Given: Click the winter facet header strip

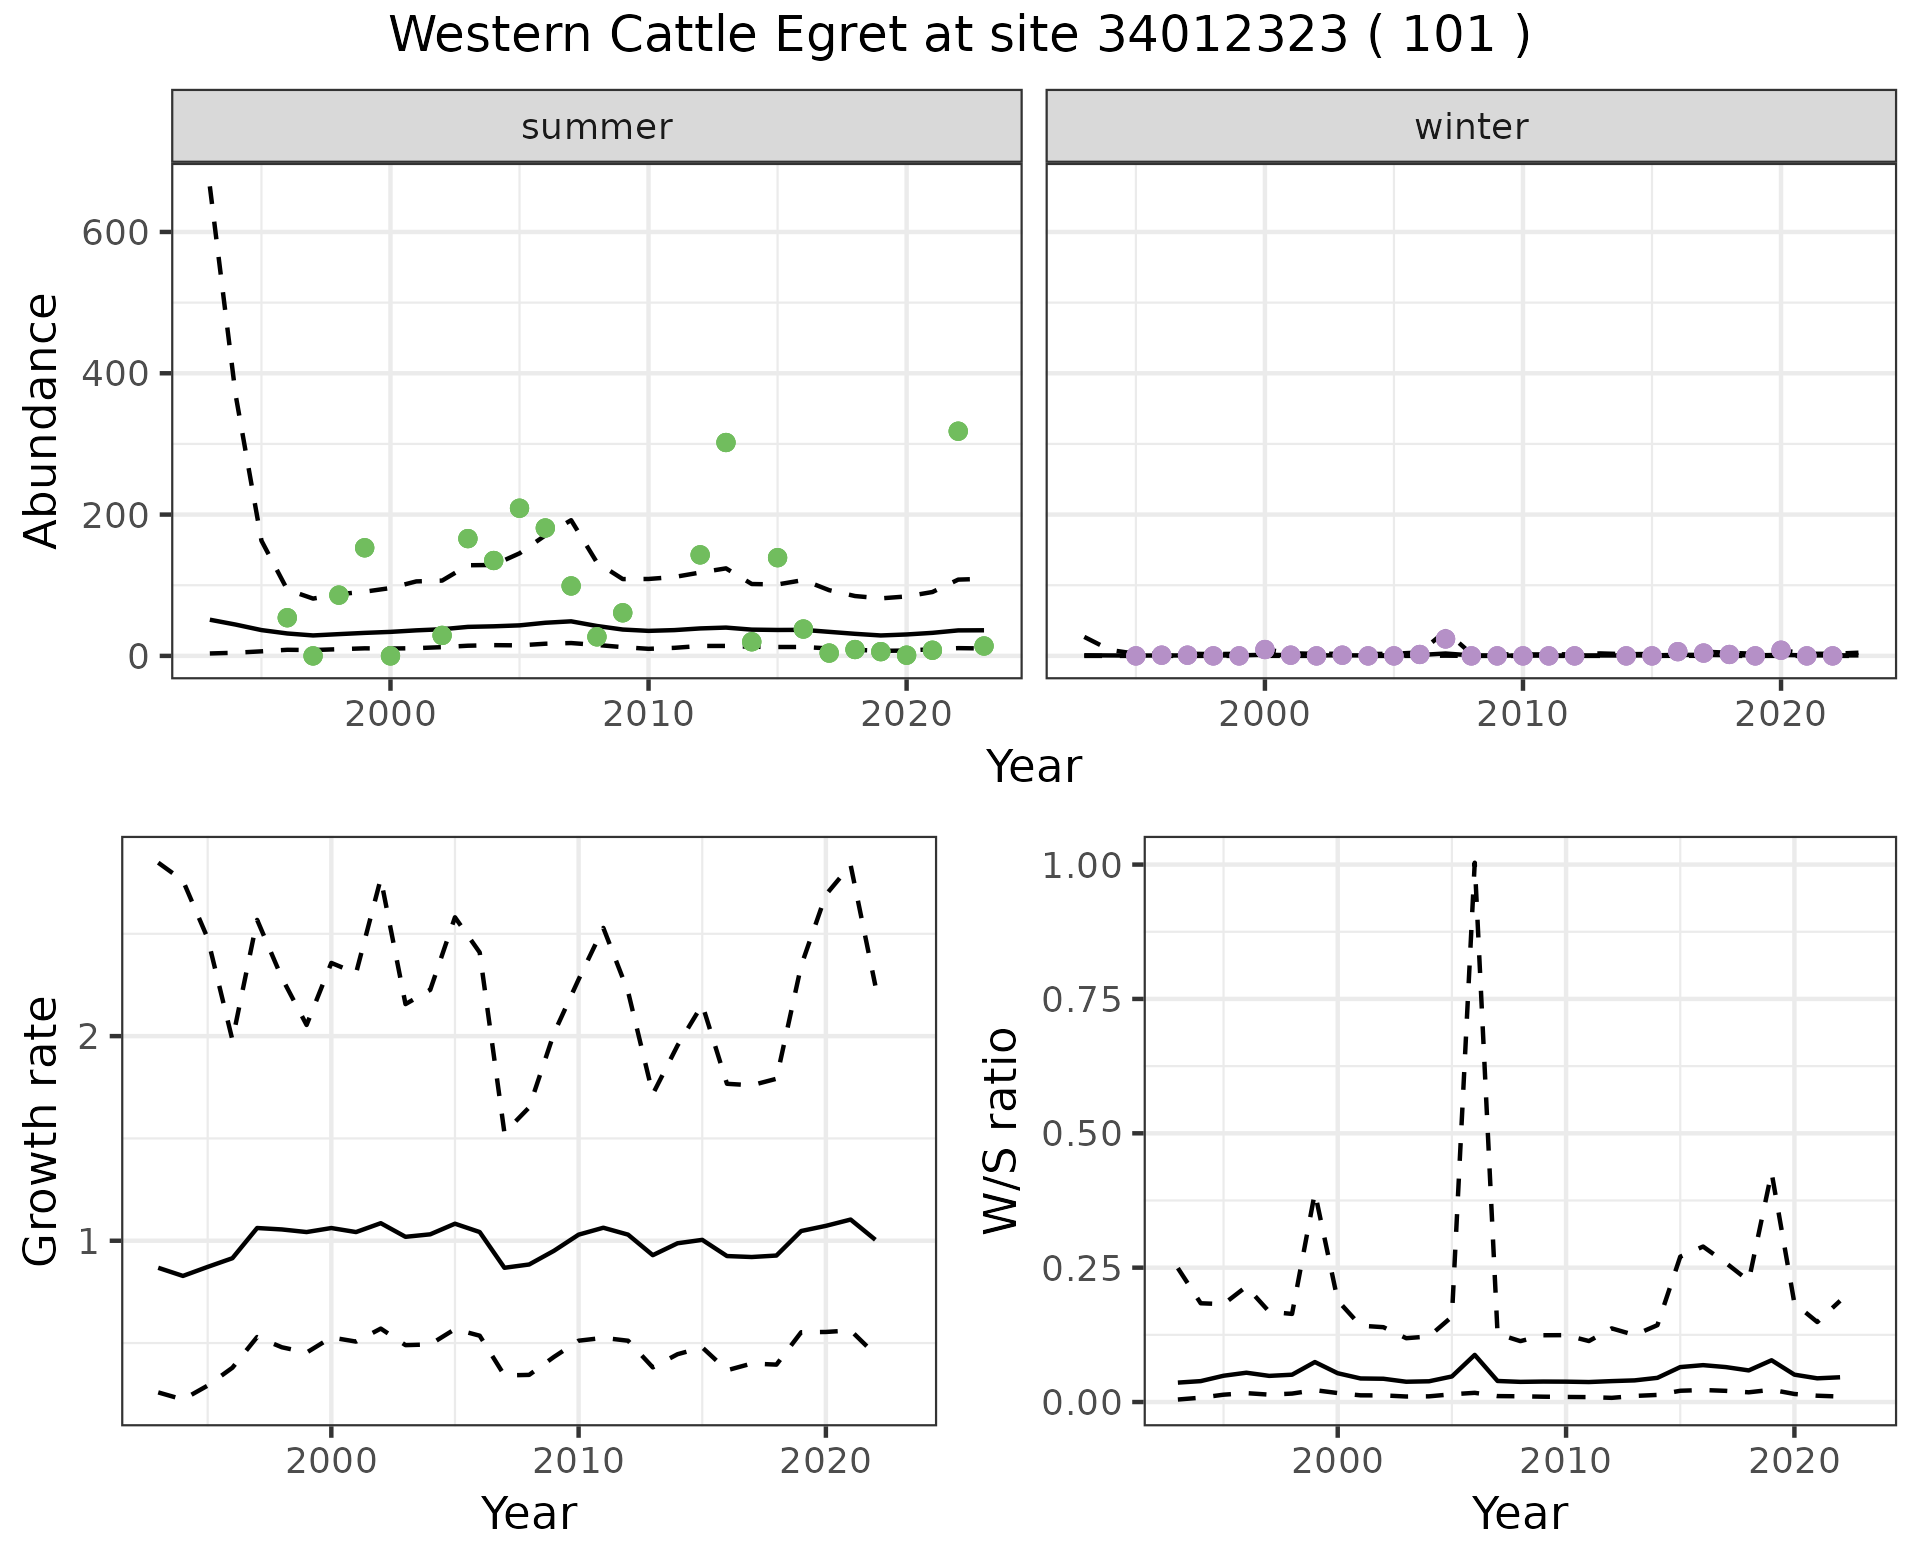Looking at the screenshot, I should coord(1470,127).
